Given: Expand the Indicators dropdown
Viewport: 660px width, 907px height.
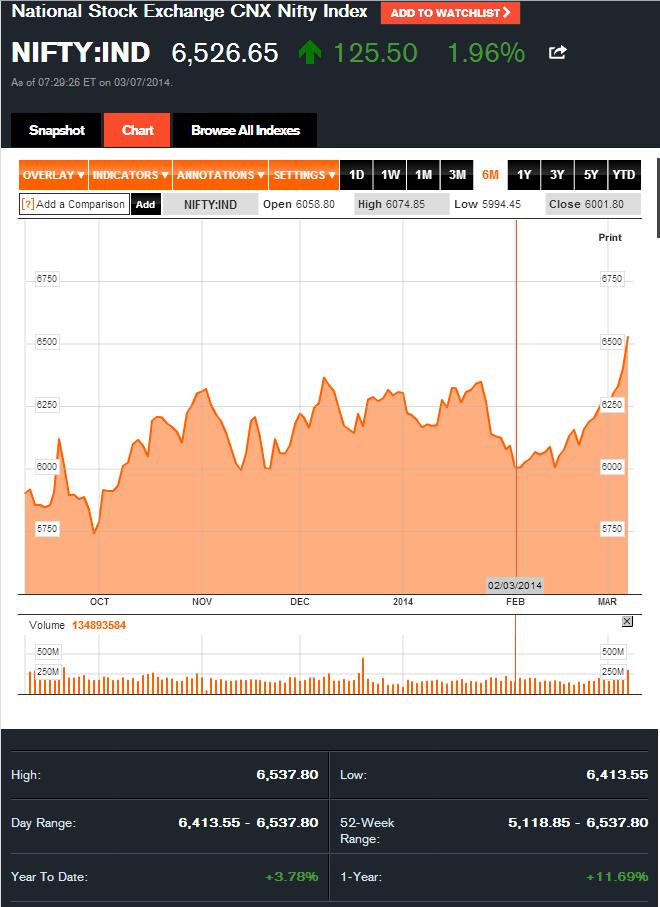Looking at the screenshot, I should 131,175.
